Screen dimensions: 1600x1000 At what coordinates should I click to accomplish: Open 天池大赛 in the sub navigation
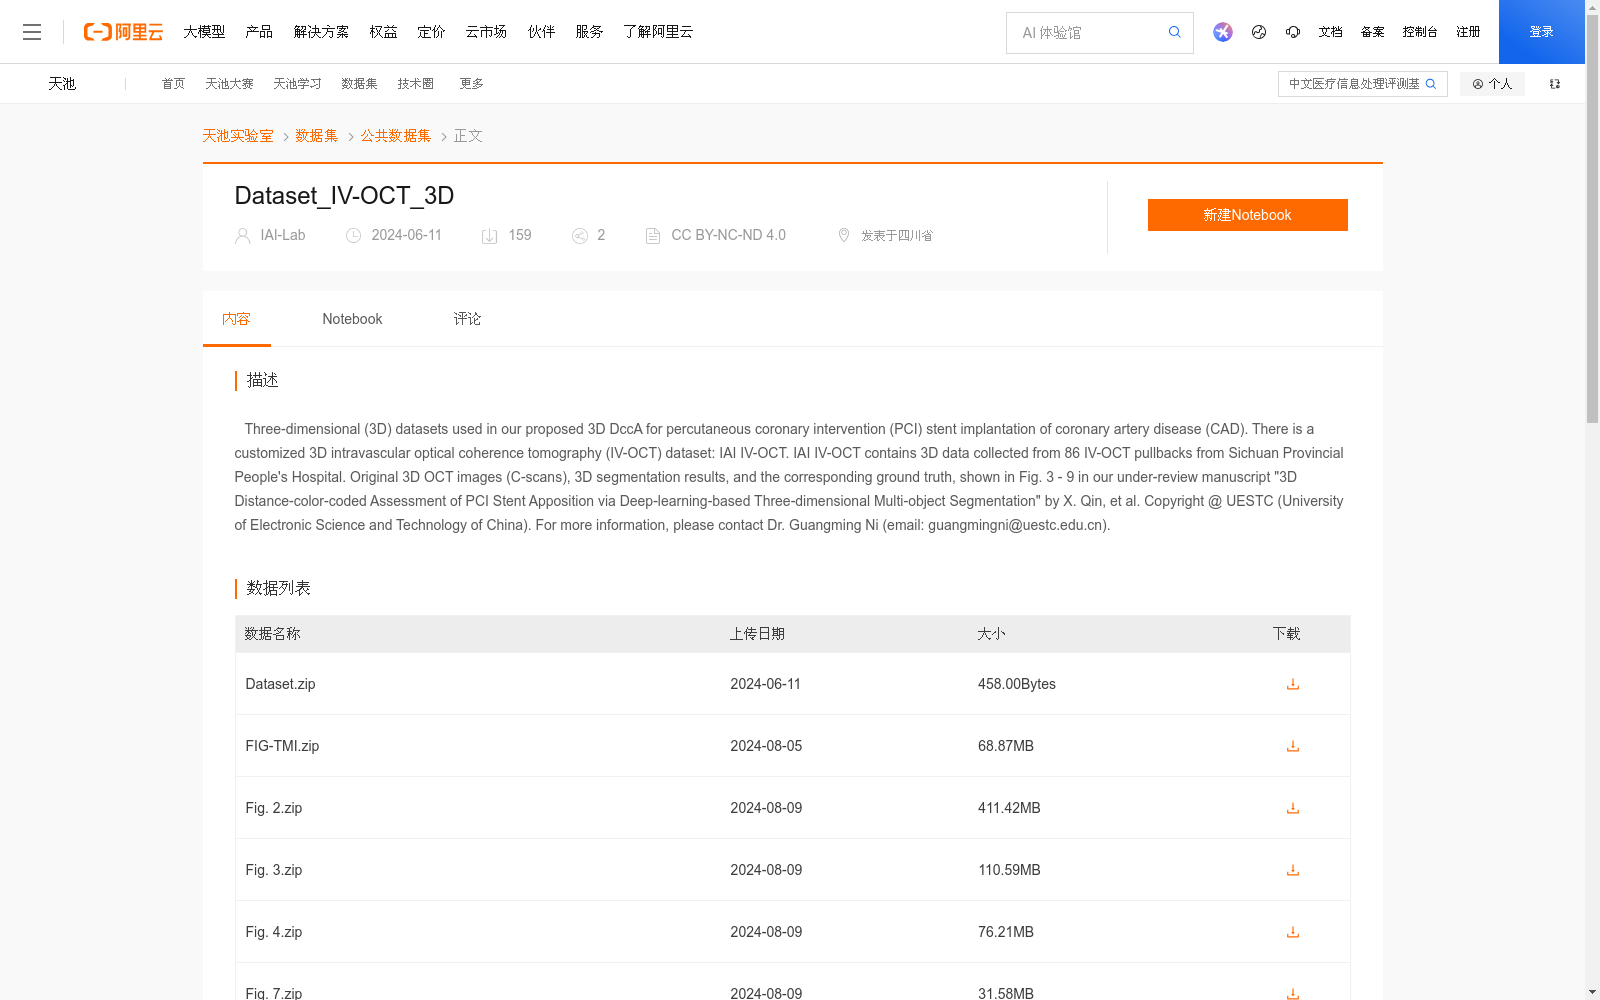[x=229, y=84]
